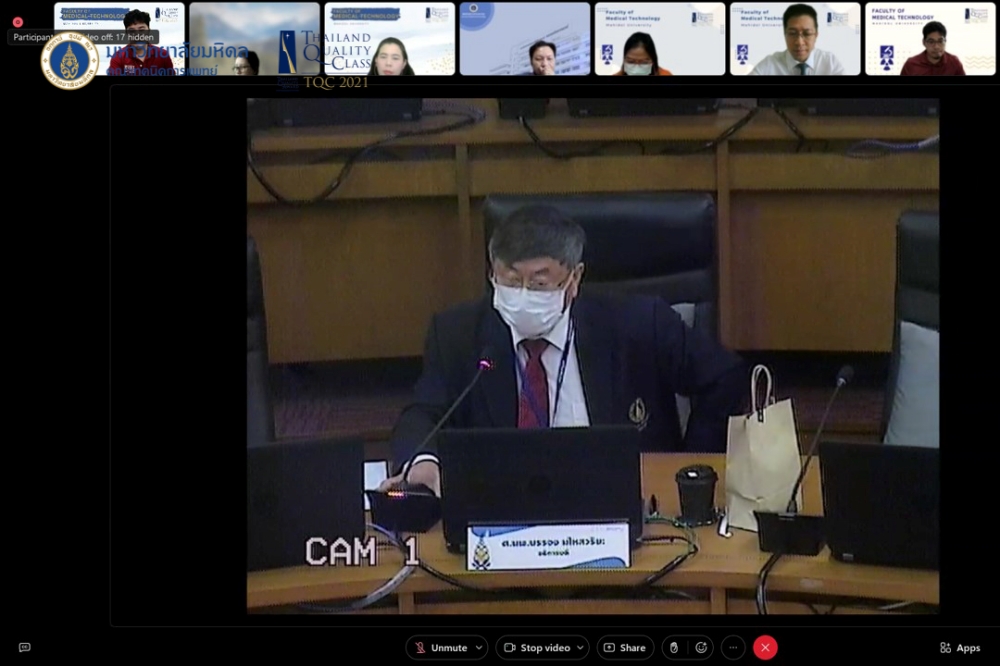The height and width of the screenshot is (666, 1000).
Task: Open the Apps panel
Action: click(959, 648)
